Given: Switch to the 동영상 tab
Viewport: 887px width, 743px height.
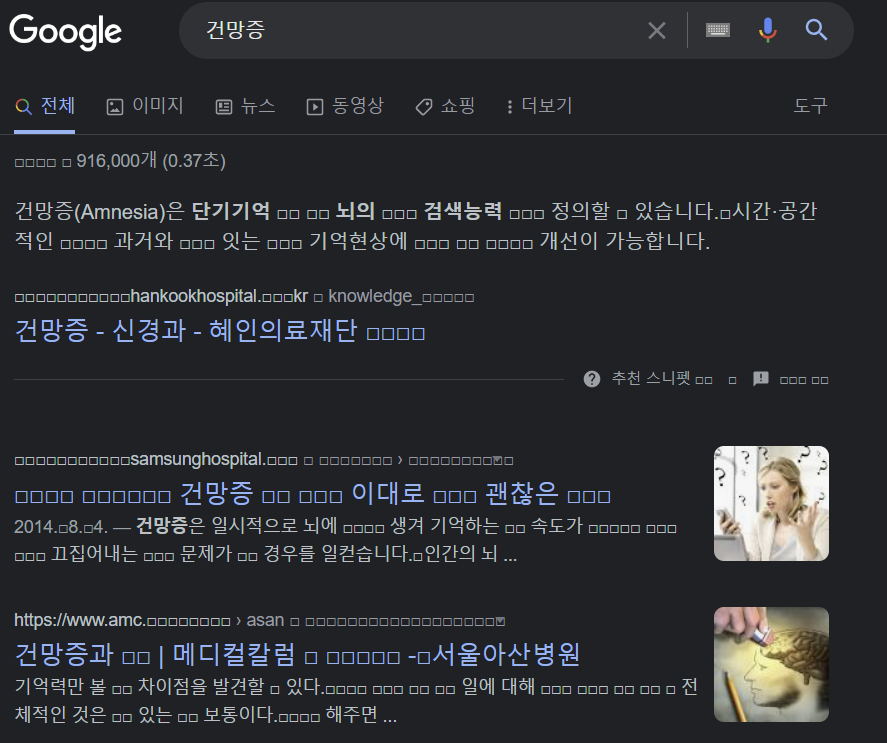Looking at the screenshot, I should point(345,106).
